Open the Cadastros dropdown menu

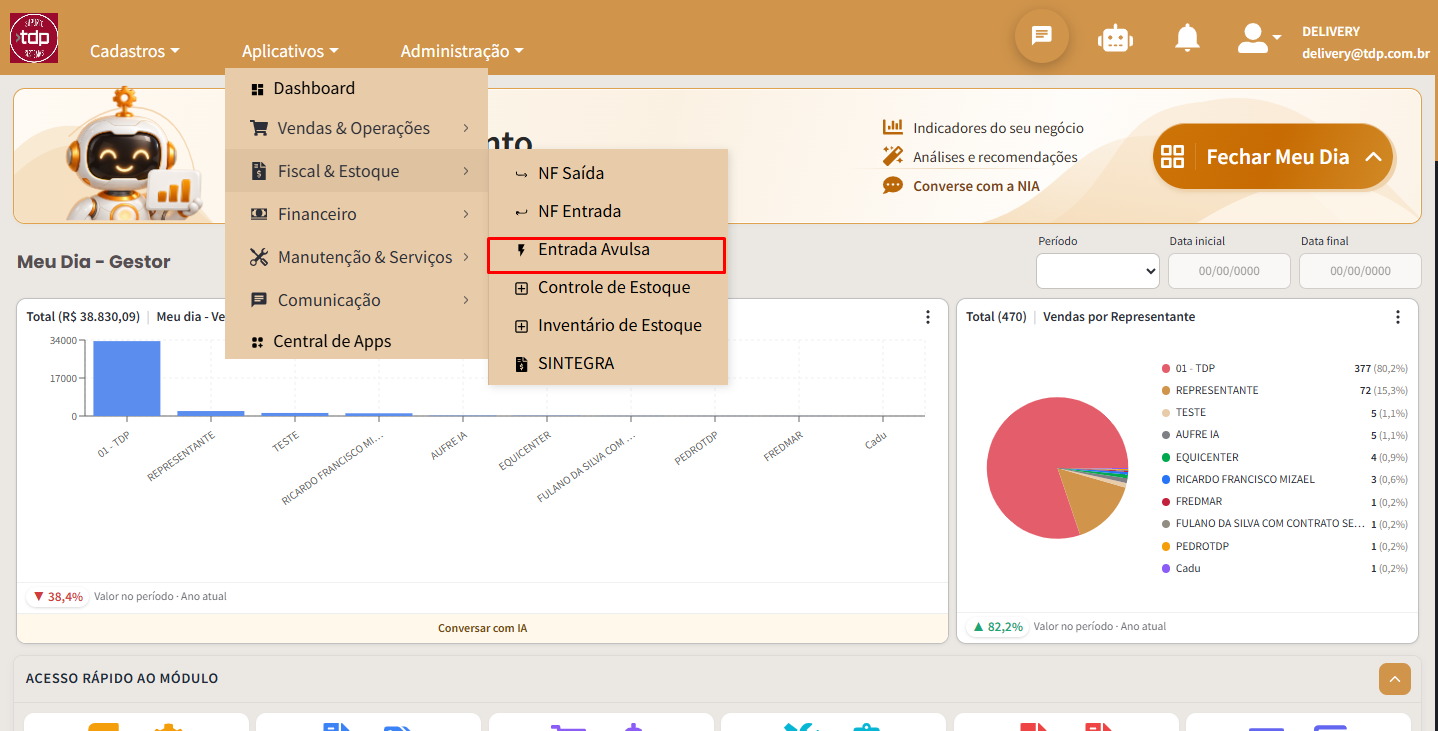click(x=135, y=51)
